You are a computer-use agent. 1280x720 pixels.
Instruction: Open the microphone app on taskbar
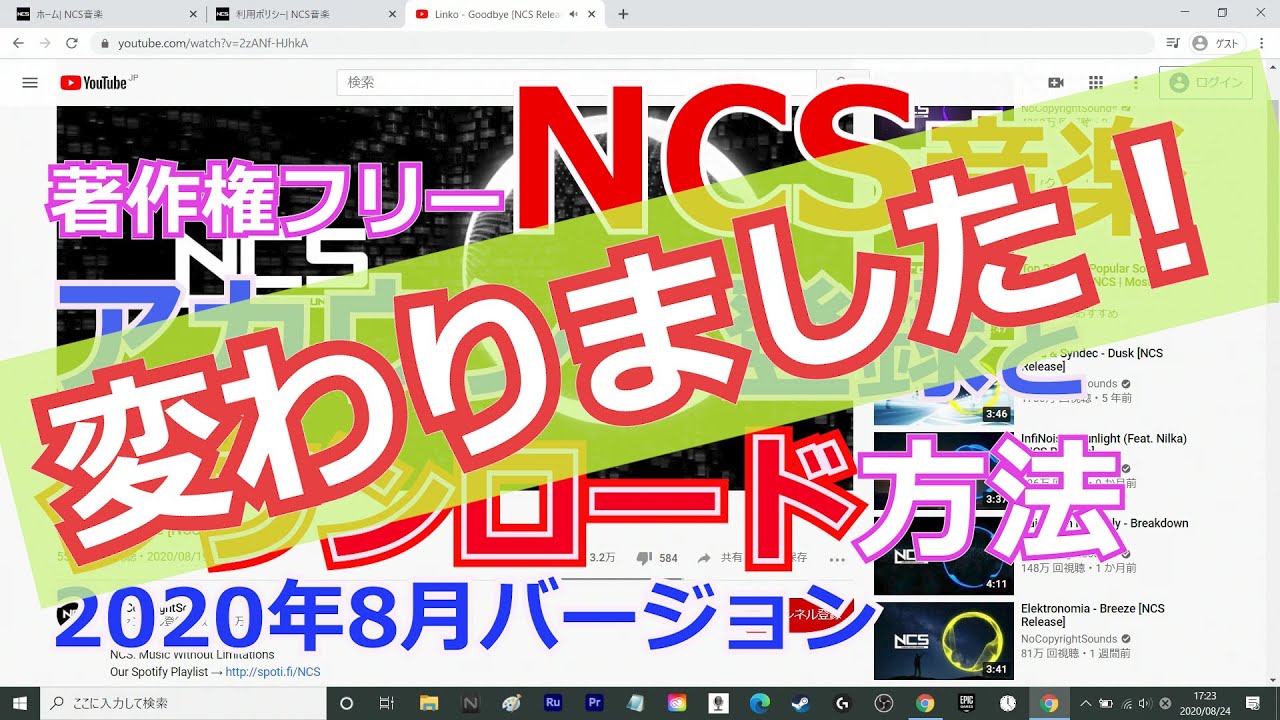click(x=718, y=703)
